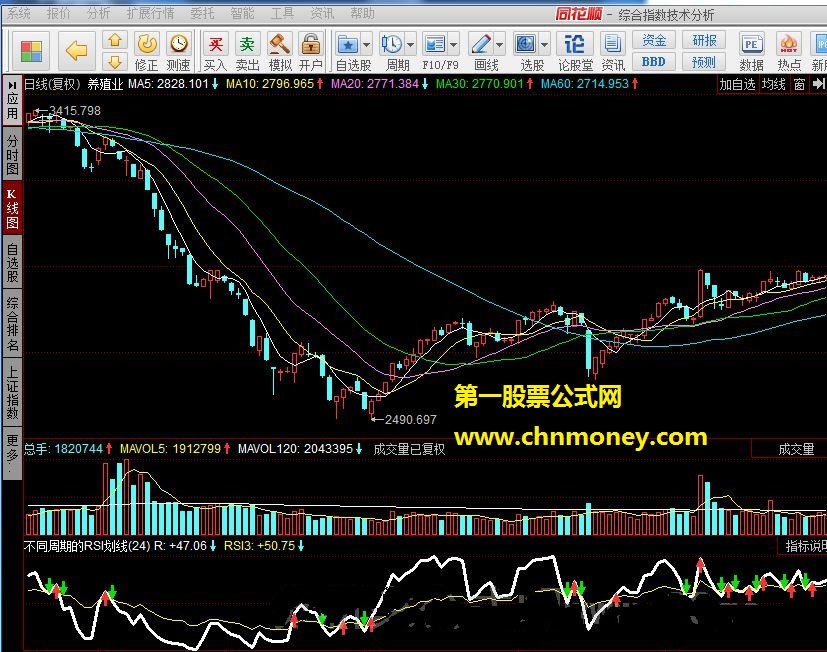This screenshot has height=652, width=827.
Task: Expand the 自选股 toolbar dropdown arrow
Action: (367, 44)
